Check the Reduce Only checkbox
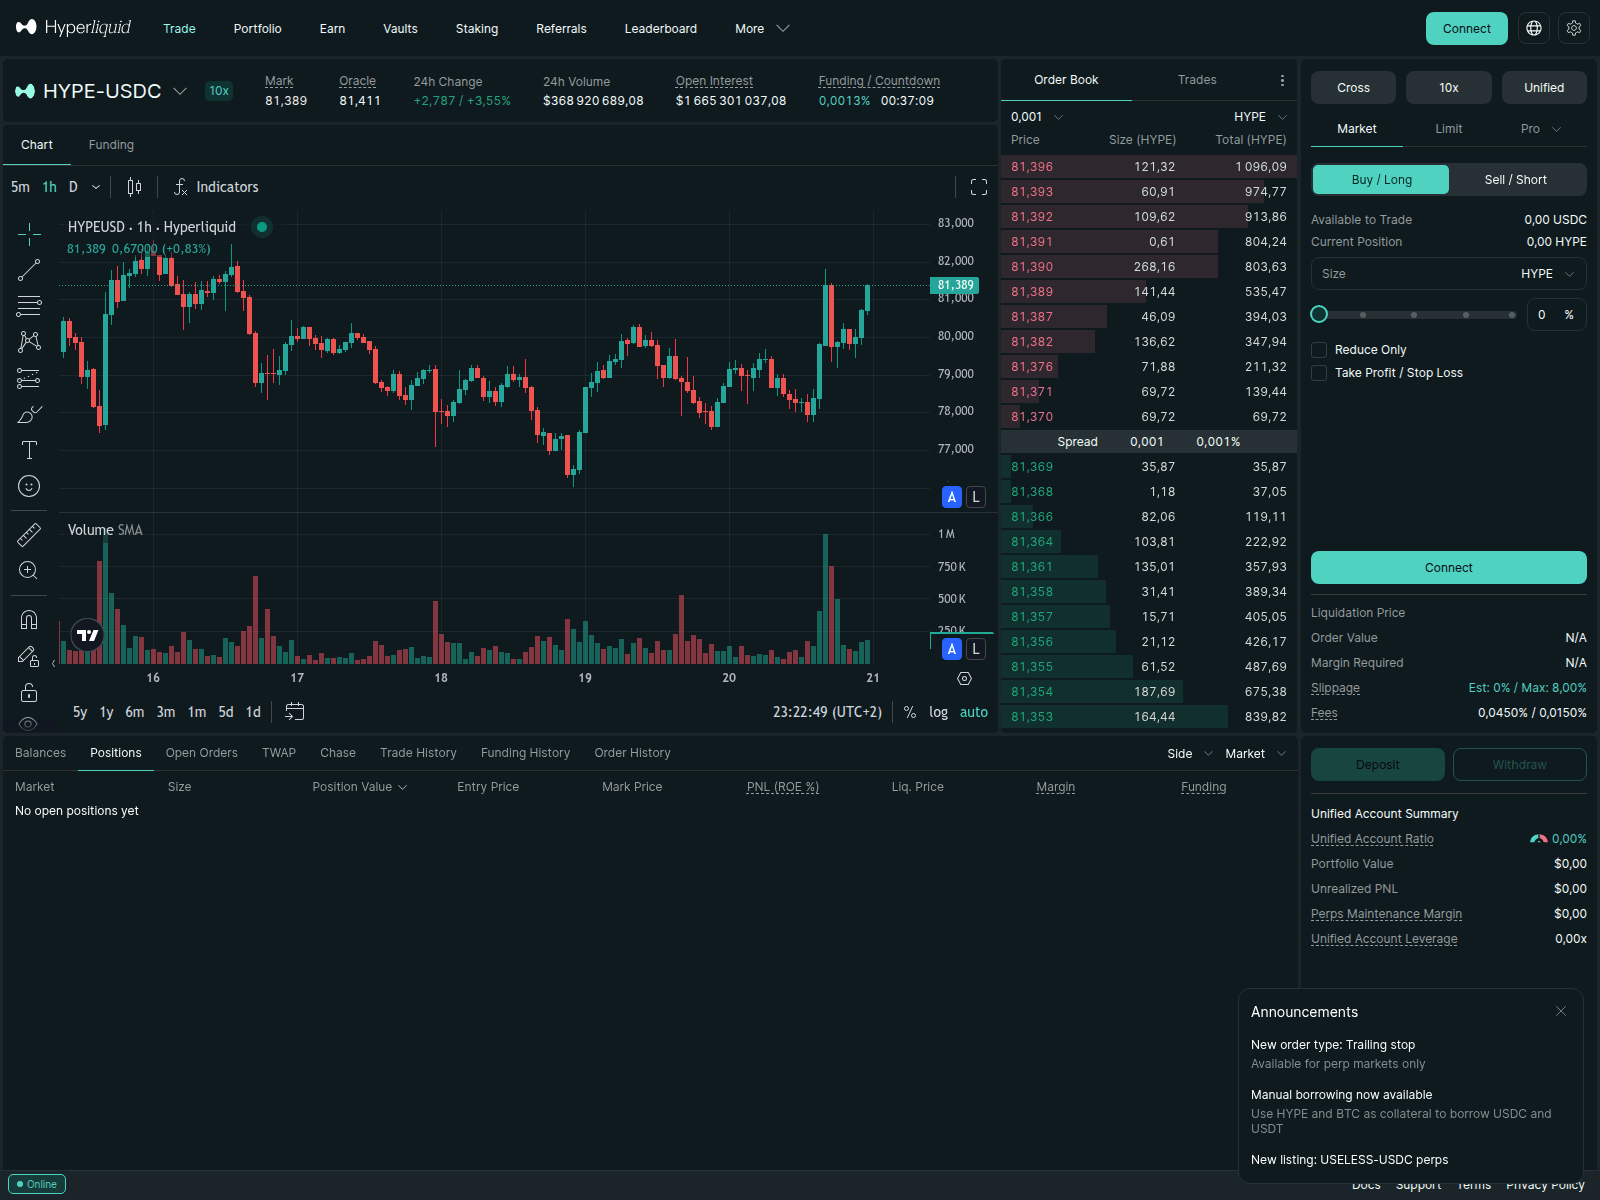This screenshot has width=1600, height=1200. click(x=1319, y=350)
